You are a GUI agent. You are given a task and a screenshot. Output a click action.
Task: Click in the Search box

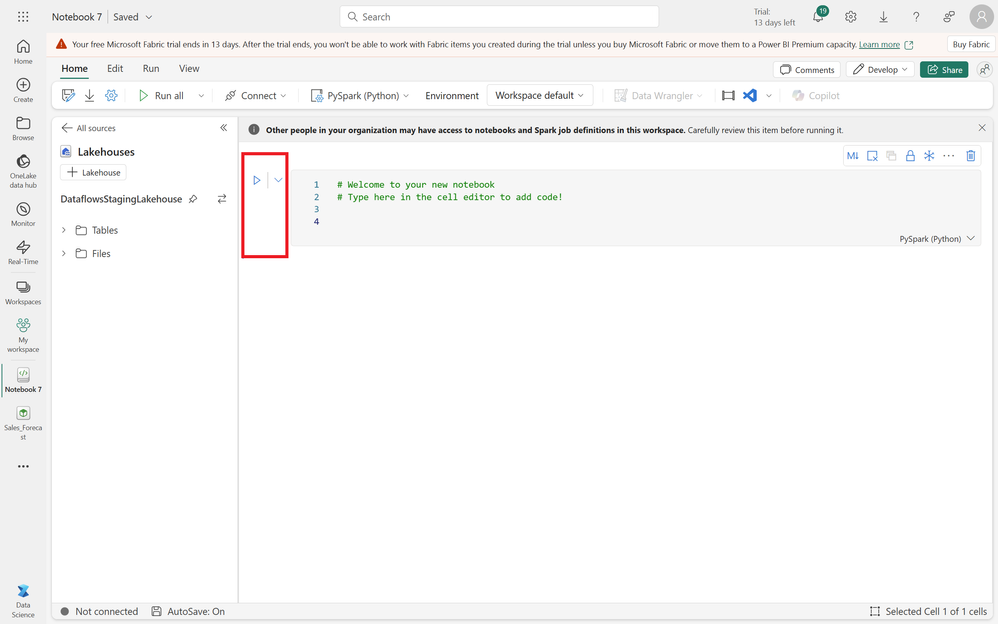pyautogui.click(x=499, y=17)
